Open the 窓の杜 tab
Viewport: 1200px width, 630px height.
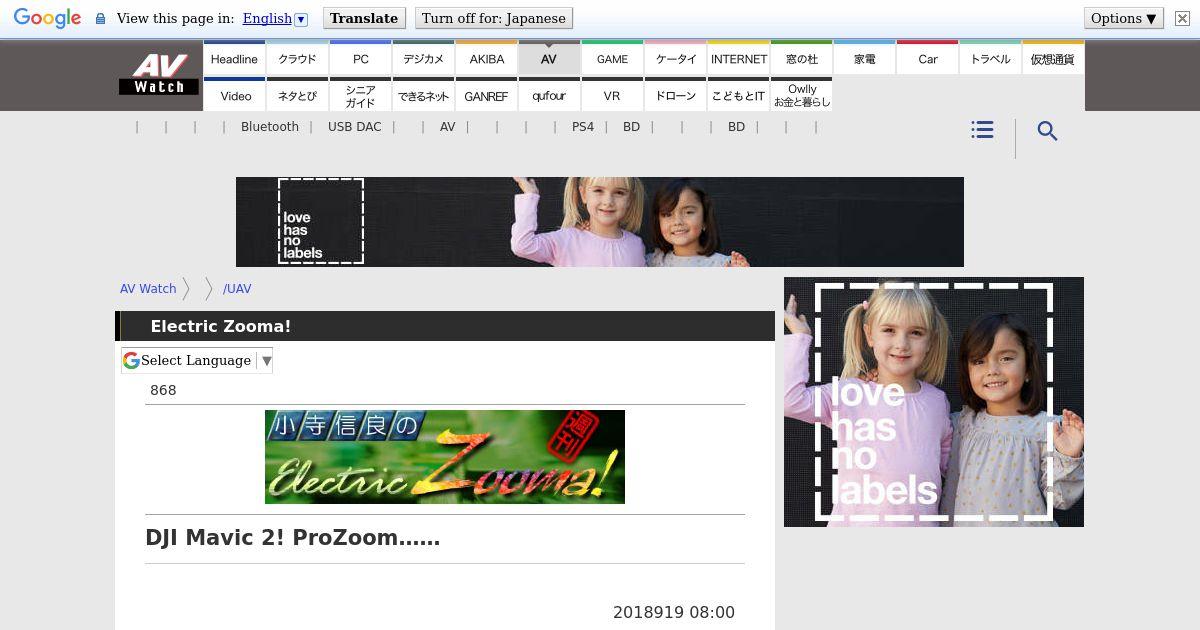coord(801,59)
